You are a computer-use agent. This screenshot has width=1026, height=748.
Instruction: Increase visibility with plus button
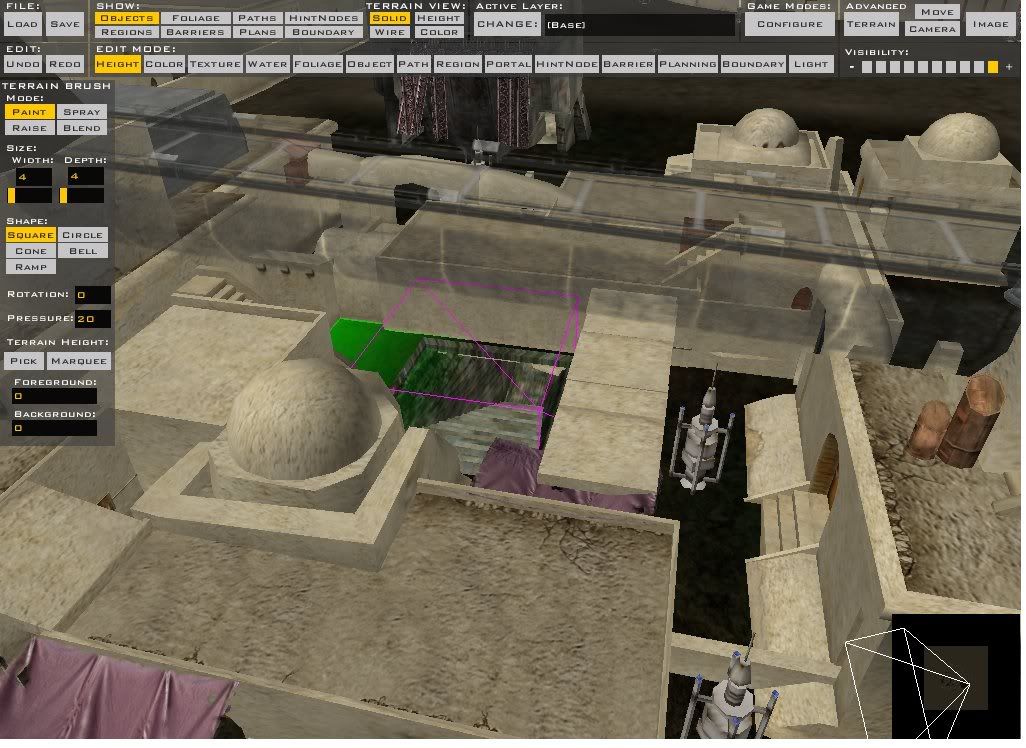[1008, 67]
